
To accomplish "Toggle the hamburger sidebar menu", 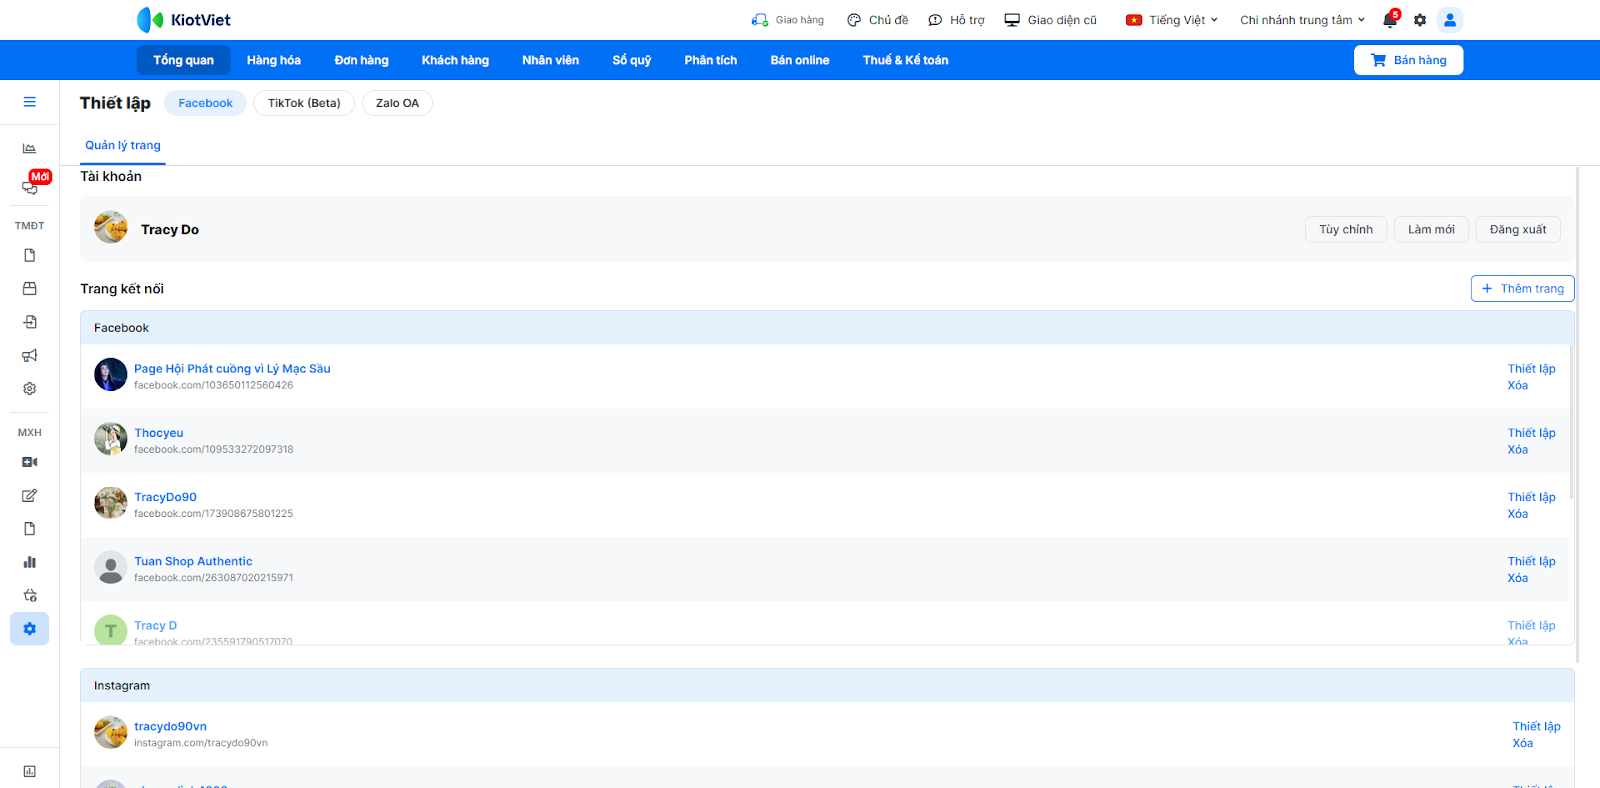I will coord(30,102).
